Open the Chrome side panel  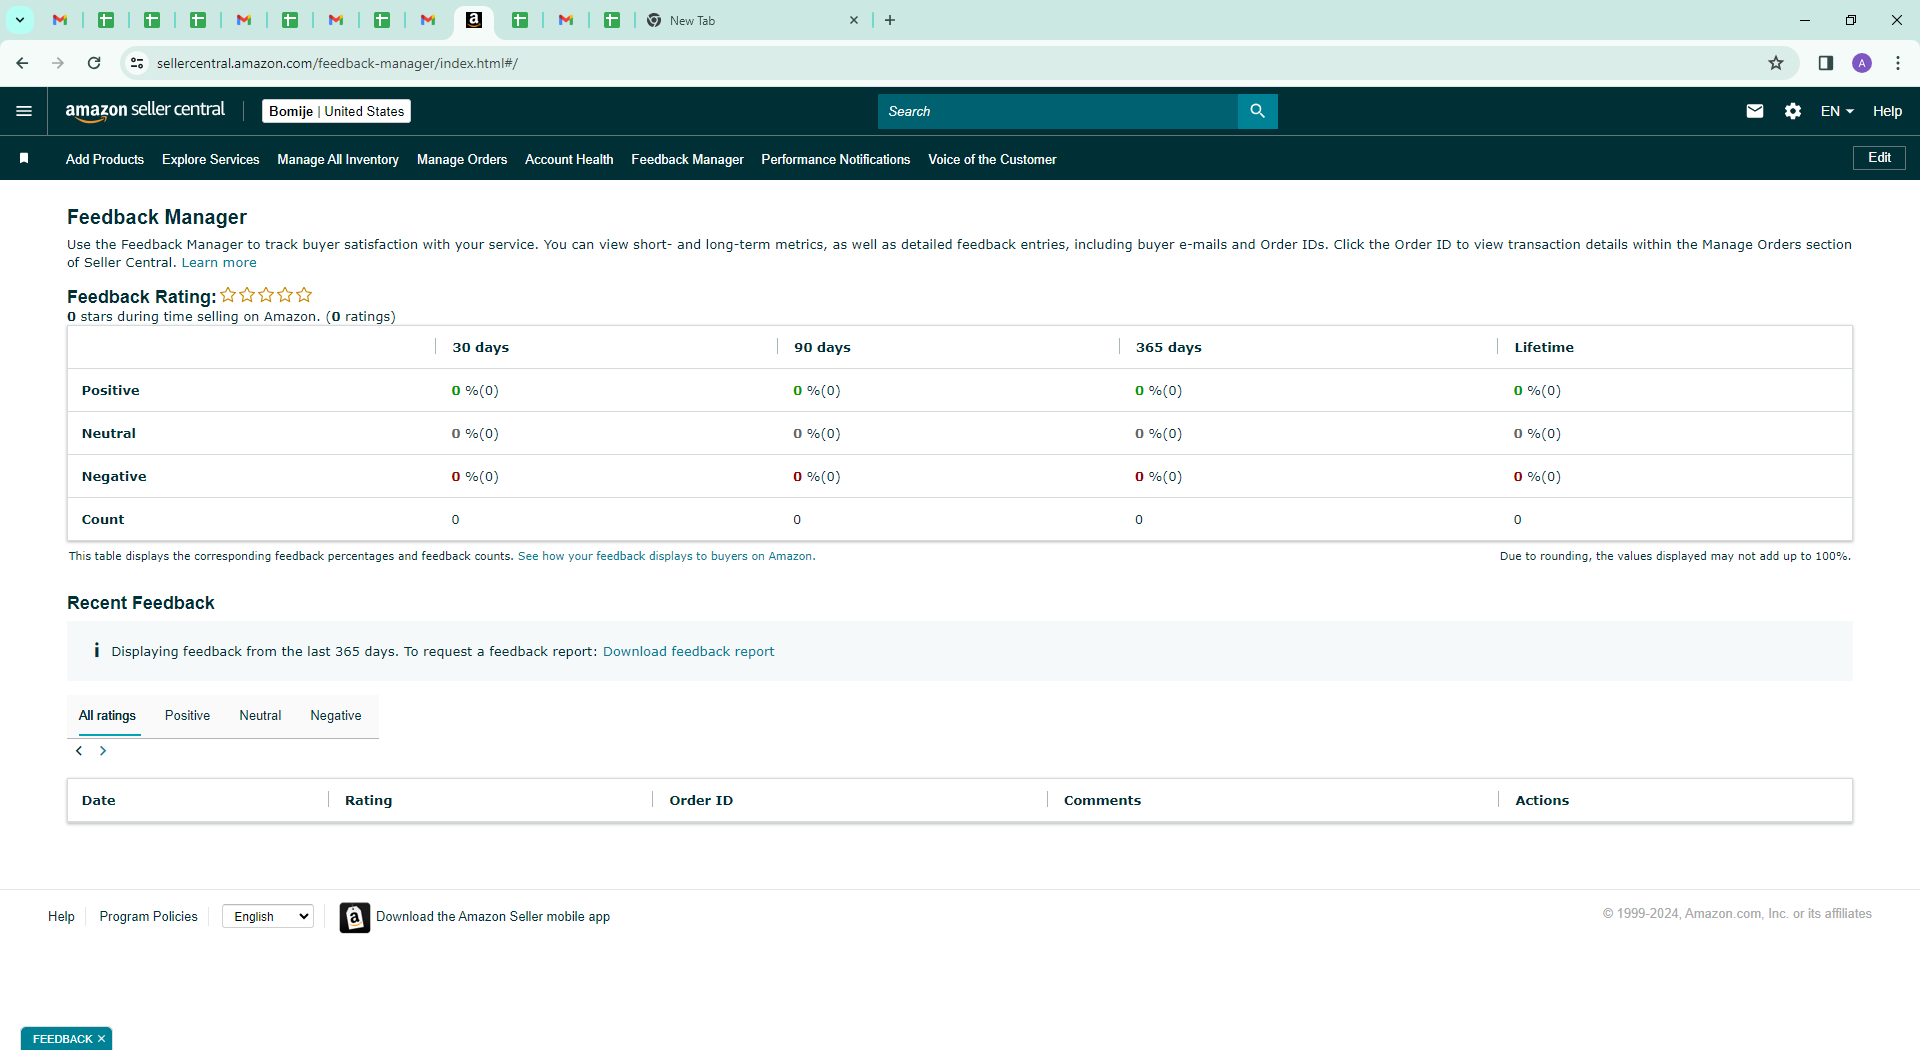click(x=1826, y=63)
